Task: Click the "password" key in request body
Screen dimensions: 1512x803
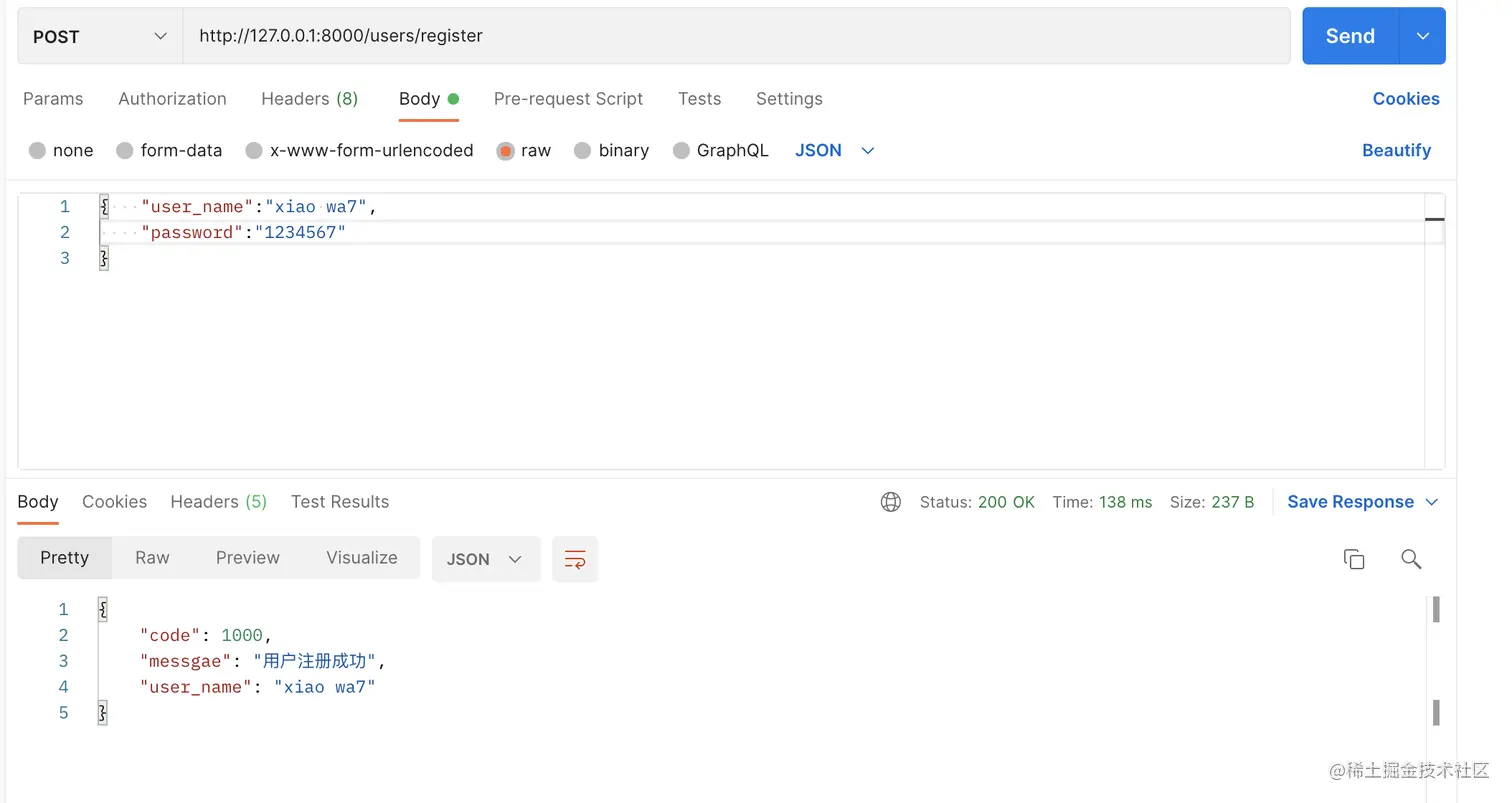Action: [192, 233]
